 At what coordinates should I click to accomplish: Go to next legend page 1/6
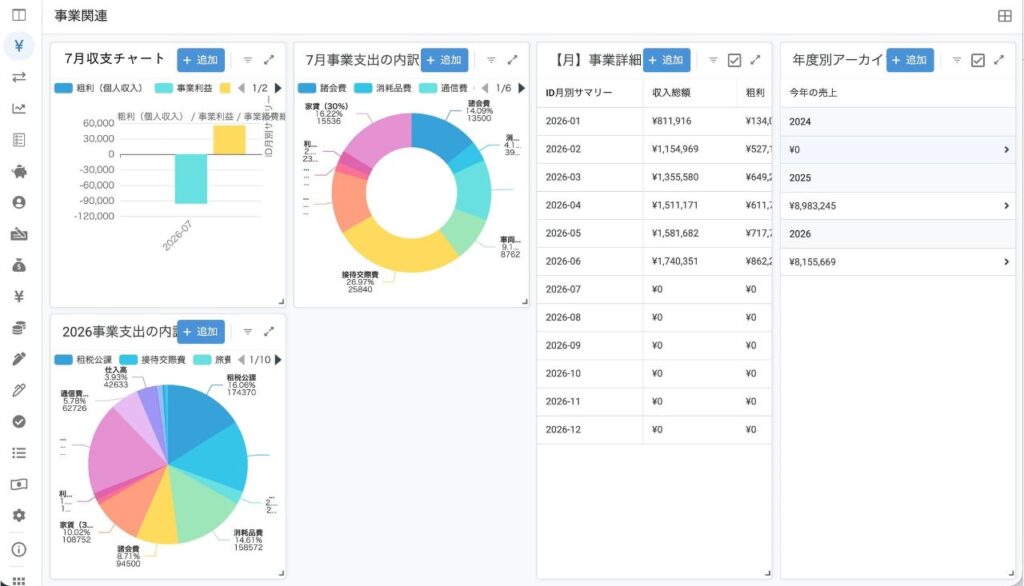(x=521, y=88)
